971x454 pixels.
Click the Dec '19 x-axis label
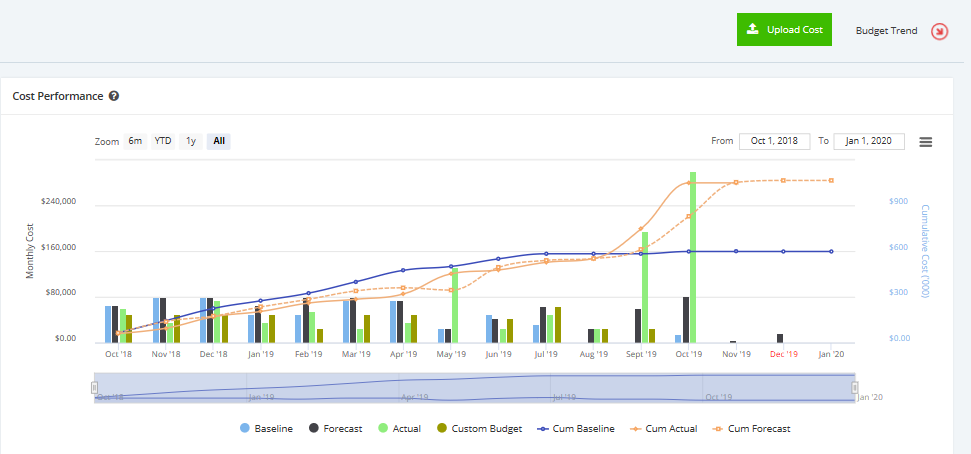coord(783,354)
